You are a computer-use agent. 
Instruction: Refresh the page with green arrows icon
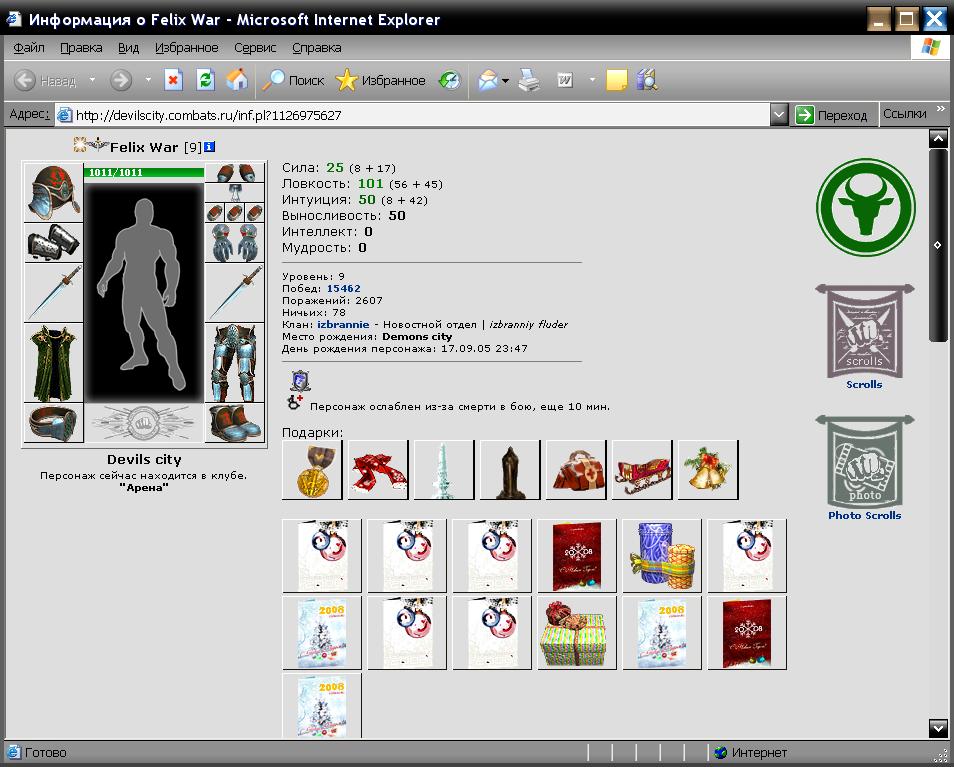[206, 80]
